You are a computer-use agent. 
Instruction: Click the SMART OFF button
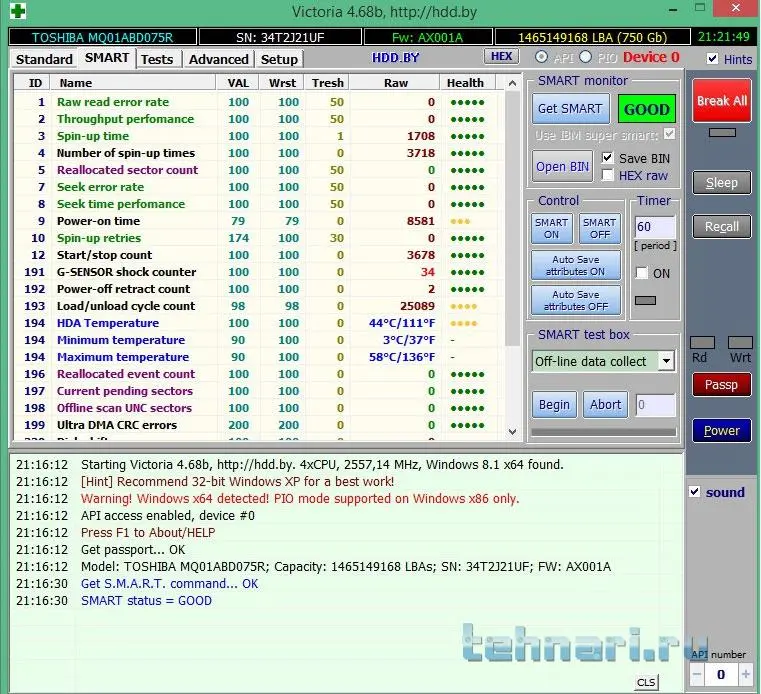[600, 229]
